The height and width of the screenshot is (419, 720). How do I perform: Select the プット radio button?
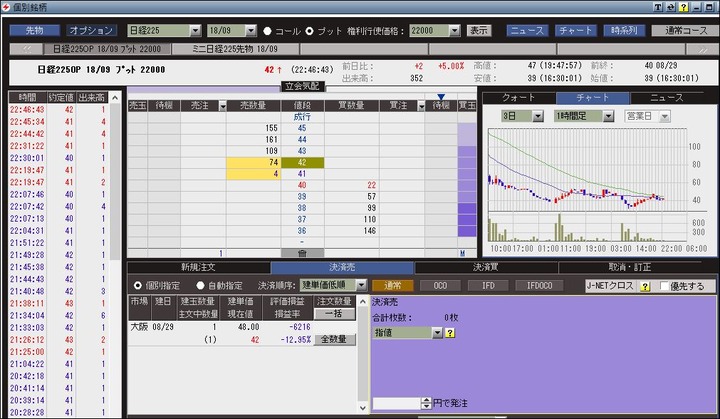[x=309, y=31]
